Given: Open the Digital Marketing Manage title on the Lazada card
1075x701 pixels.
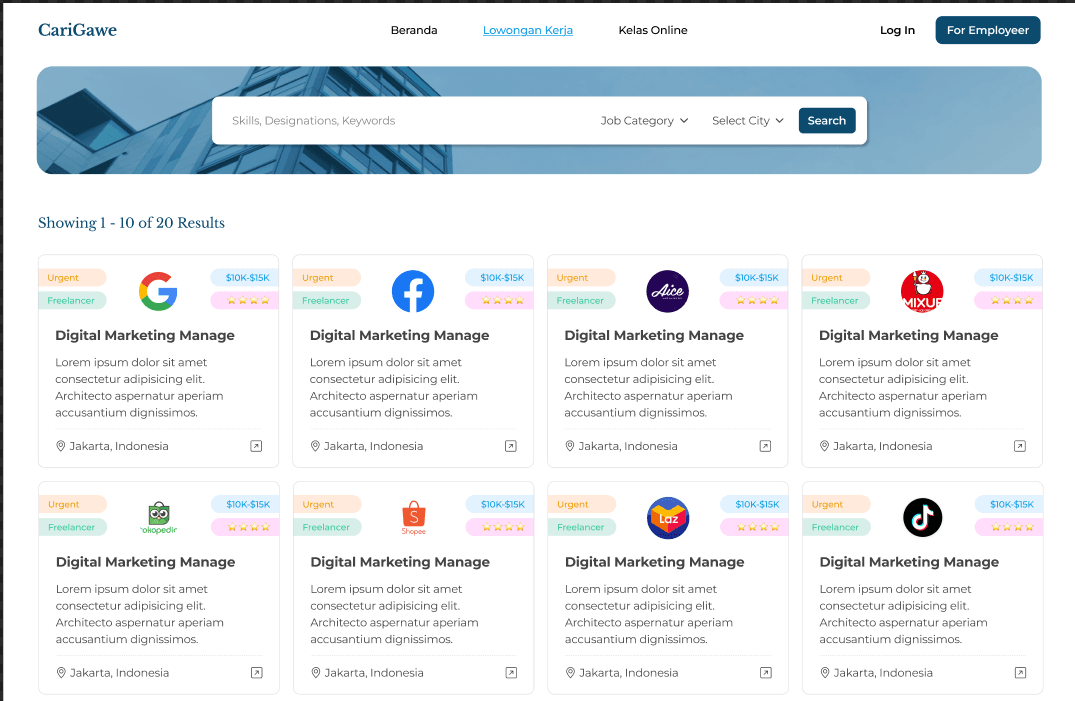Looking at the screenshot, I should tap(655, 562).
